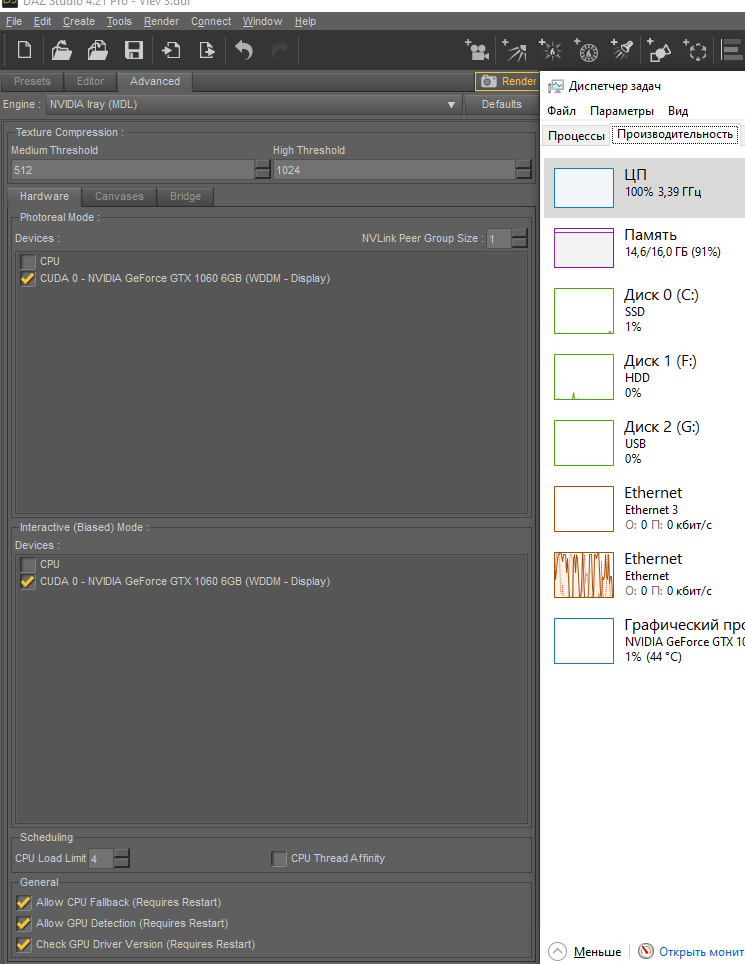Open the Window menu
The image size is (745, 964).
coord(262,22)
